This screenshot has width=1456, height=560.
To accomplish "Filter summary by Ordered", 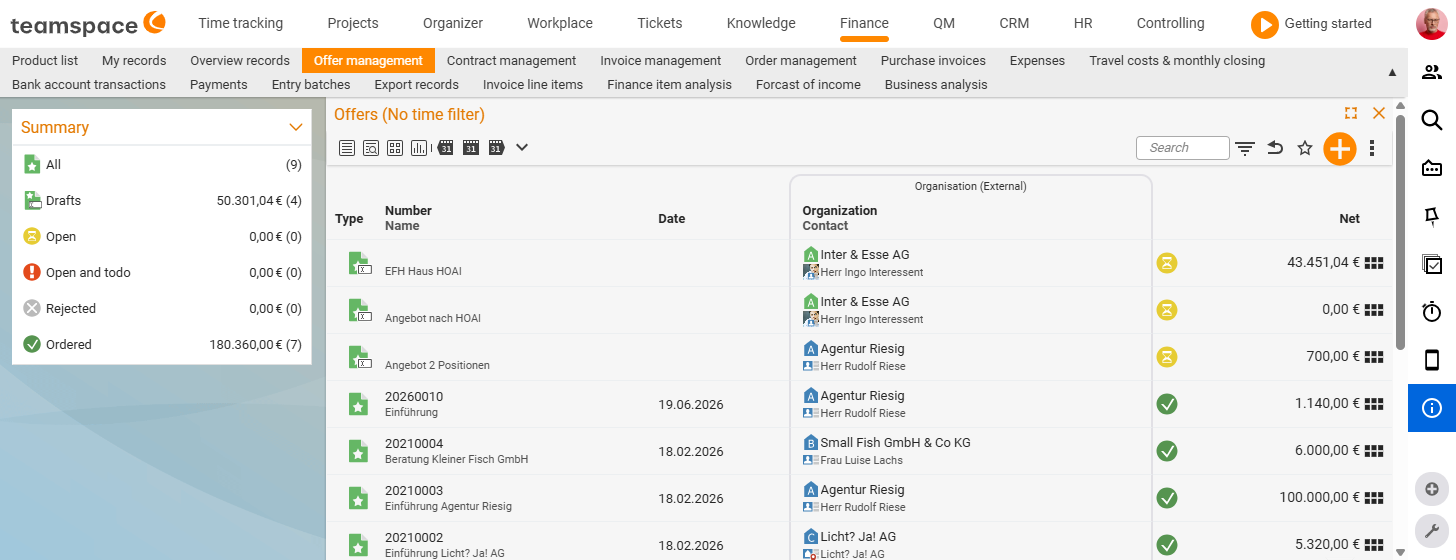I will (x=162, y=345).
